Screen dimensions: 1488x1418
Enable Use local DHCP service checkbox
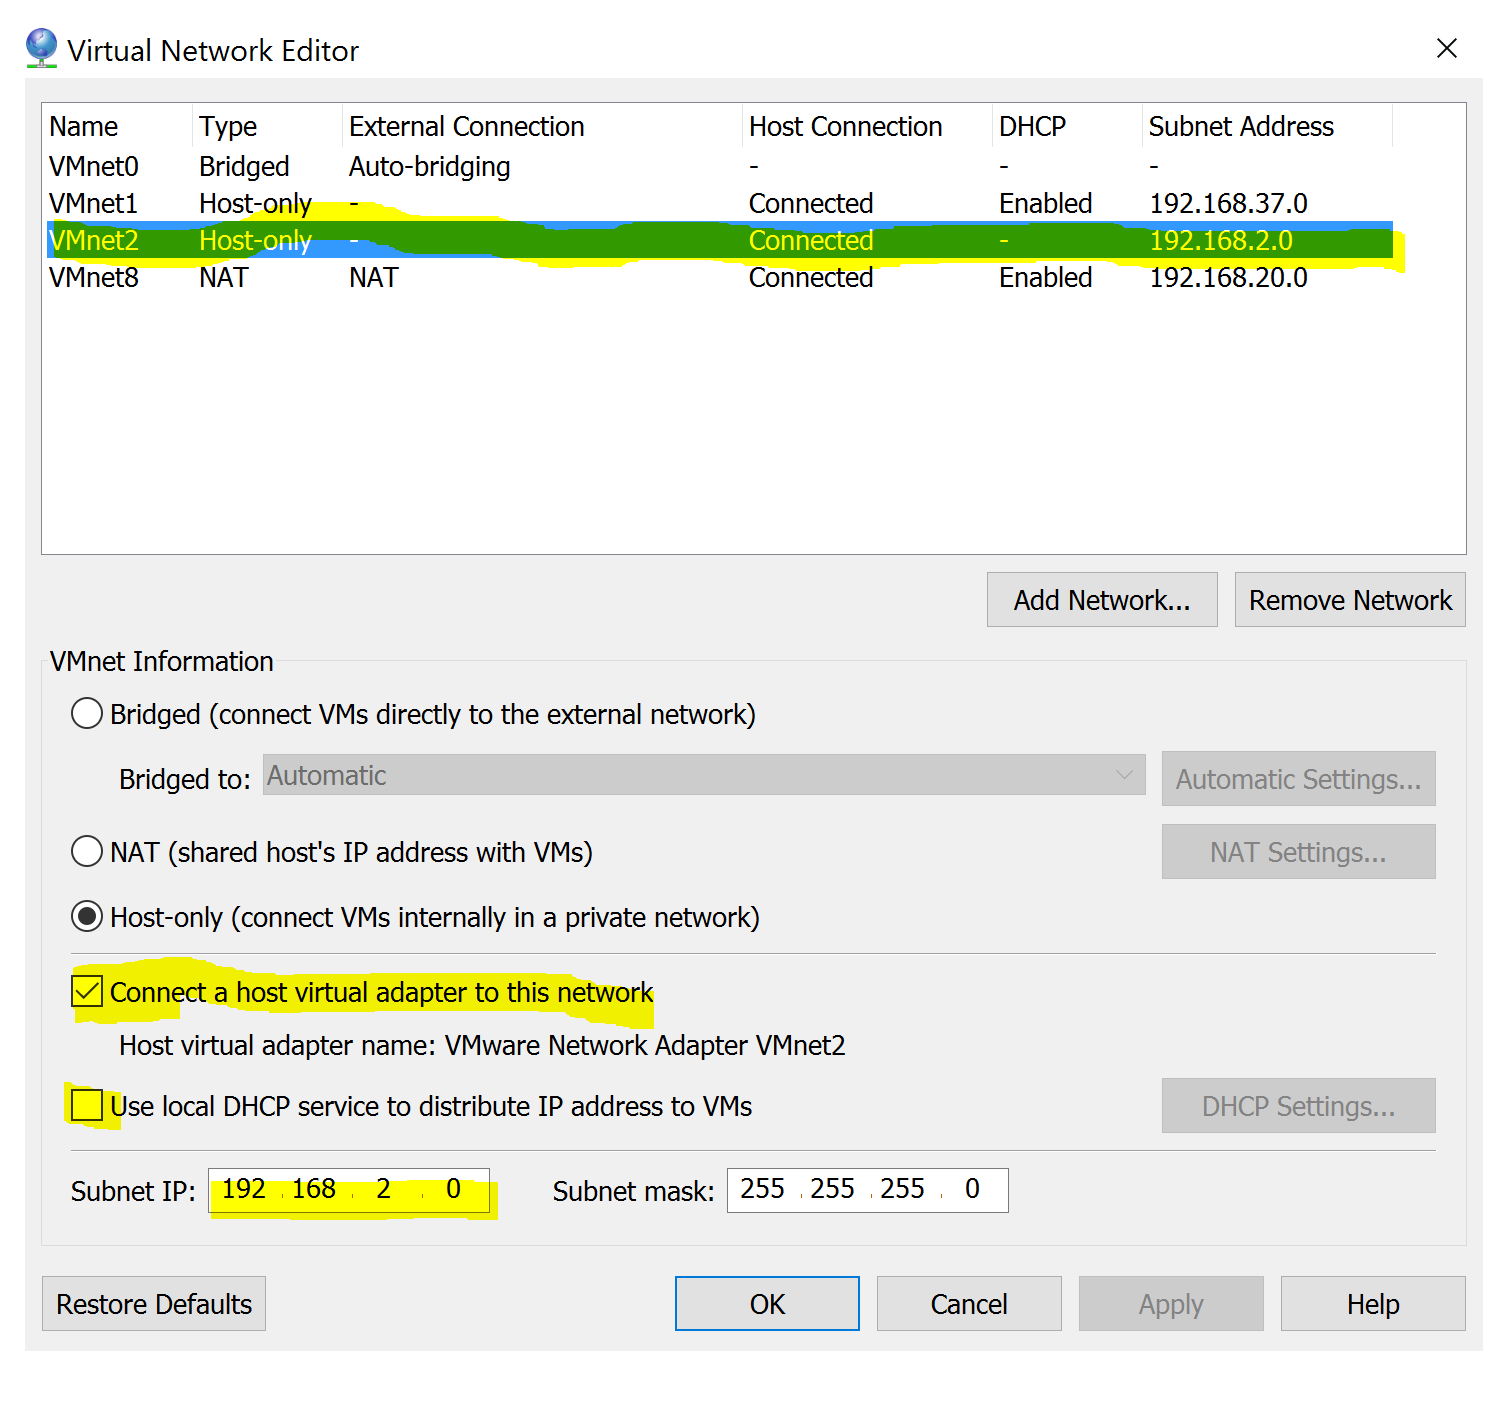86,1105
